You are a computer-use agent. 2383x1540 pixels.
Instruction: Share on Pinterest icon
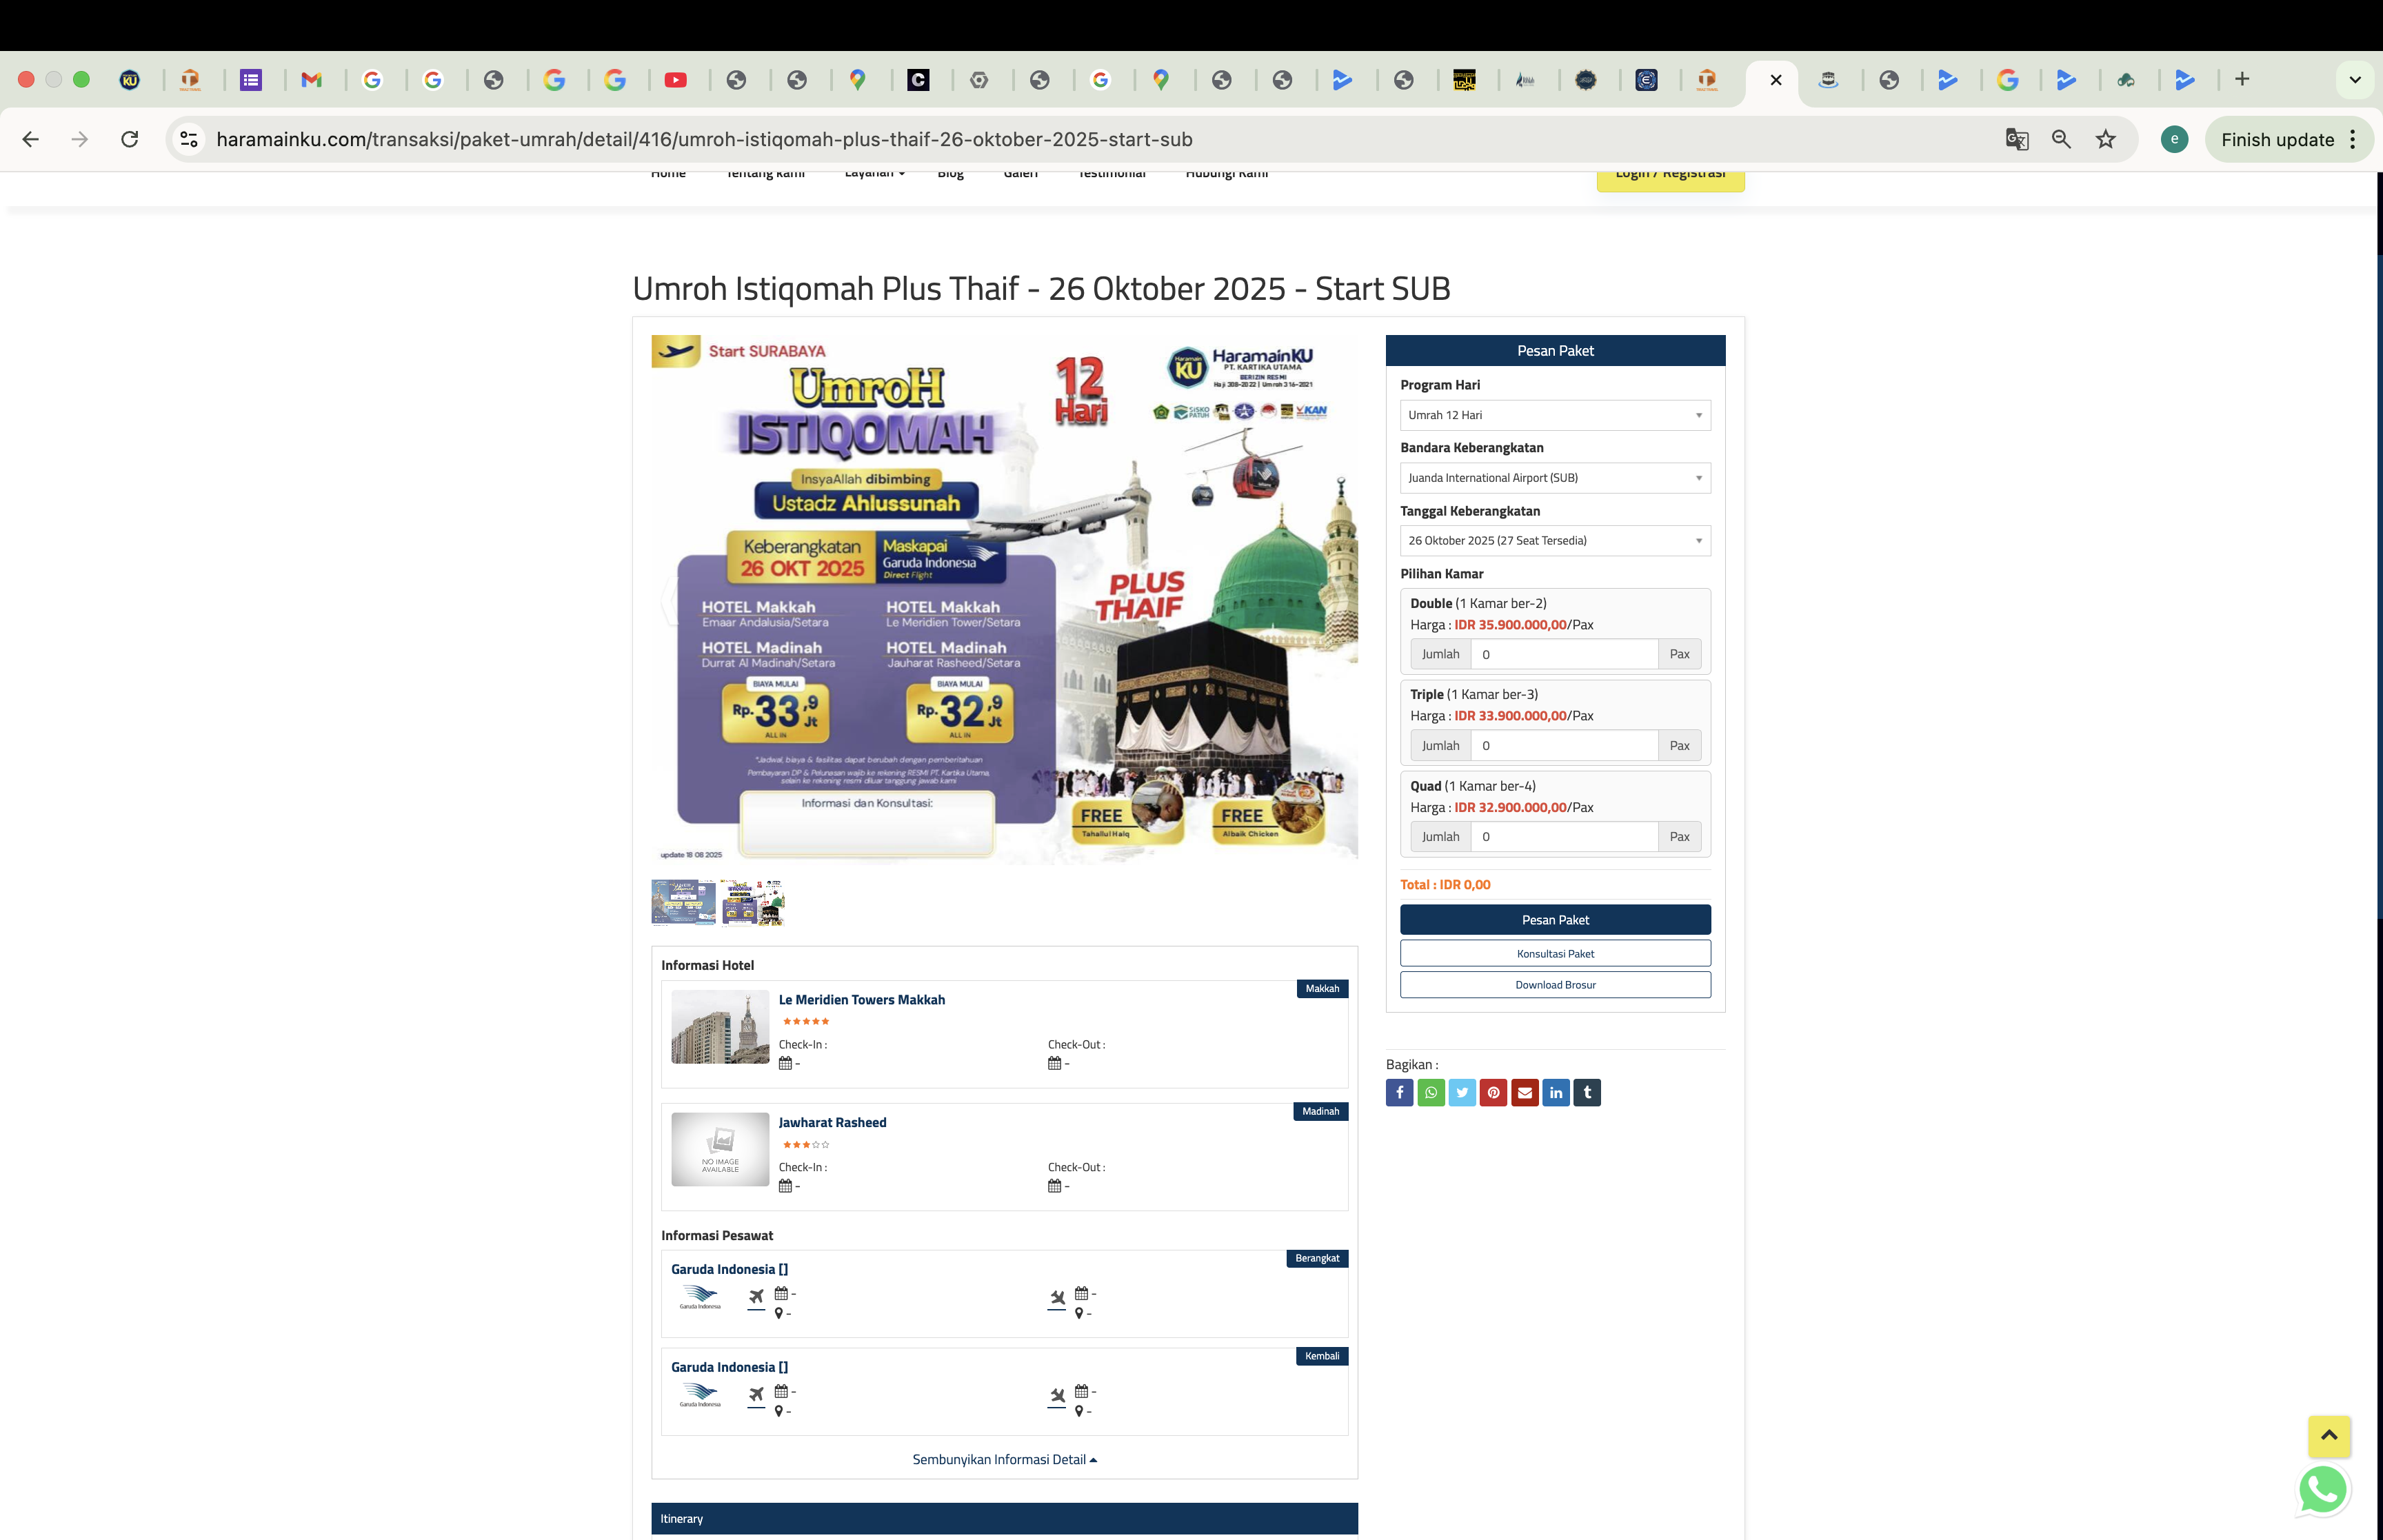click(x=1493, y=1092)
